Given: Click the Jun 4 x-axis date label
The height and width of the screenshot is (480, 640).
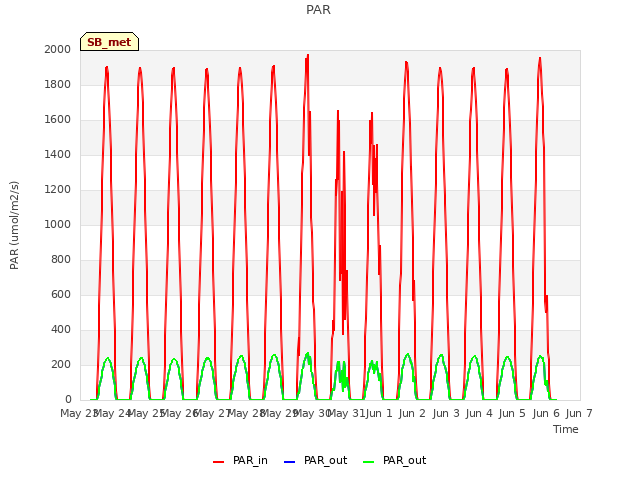Looking at the screenshot, I should [x=479, y=413].
